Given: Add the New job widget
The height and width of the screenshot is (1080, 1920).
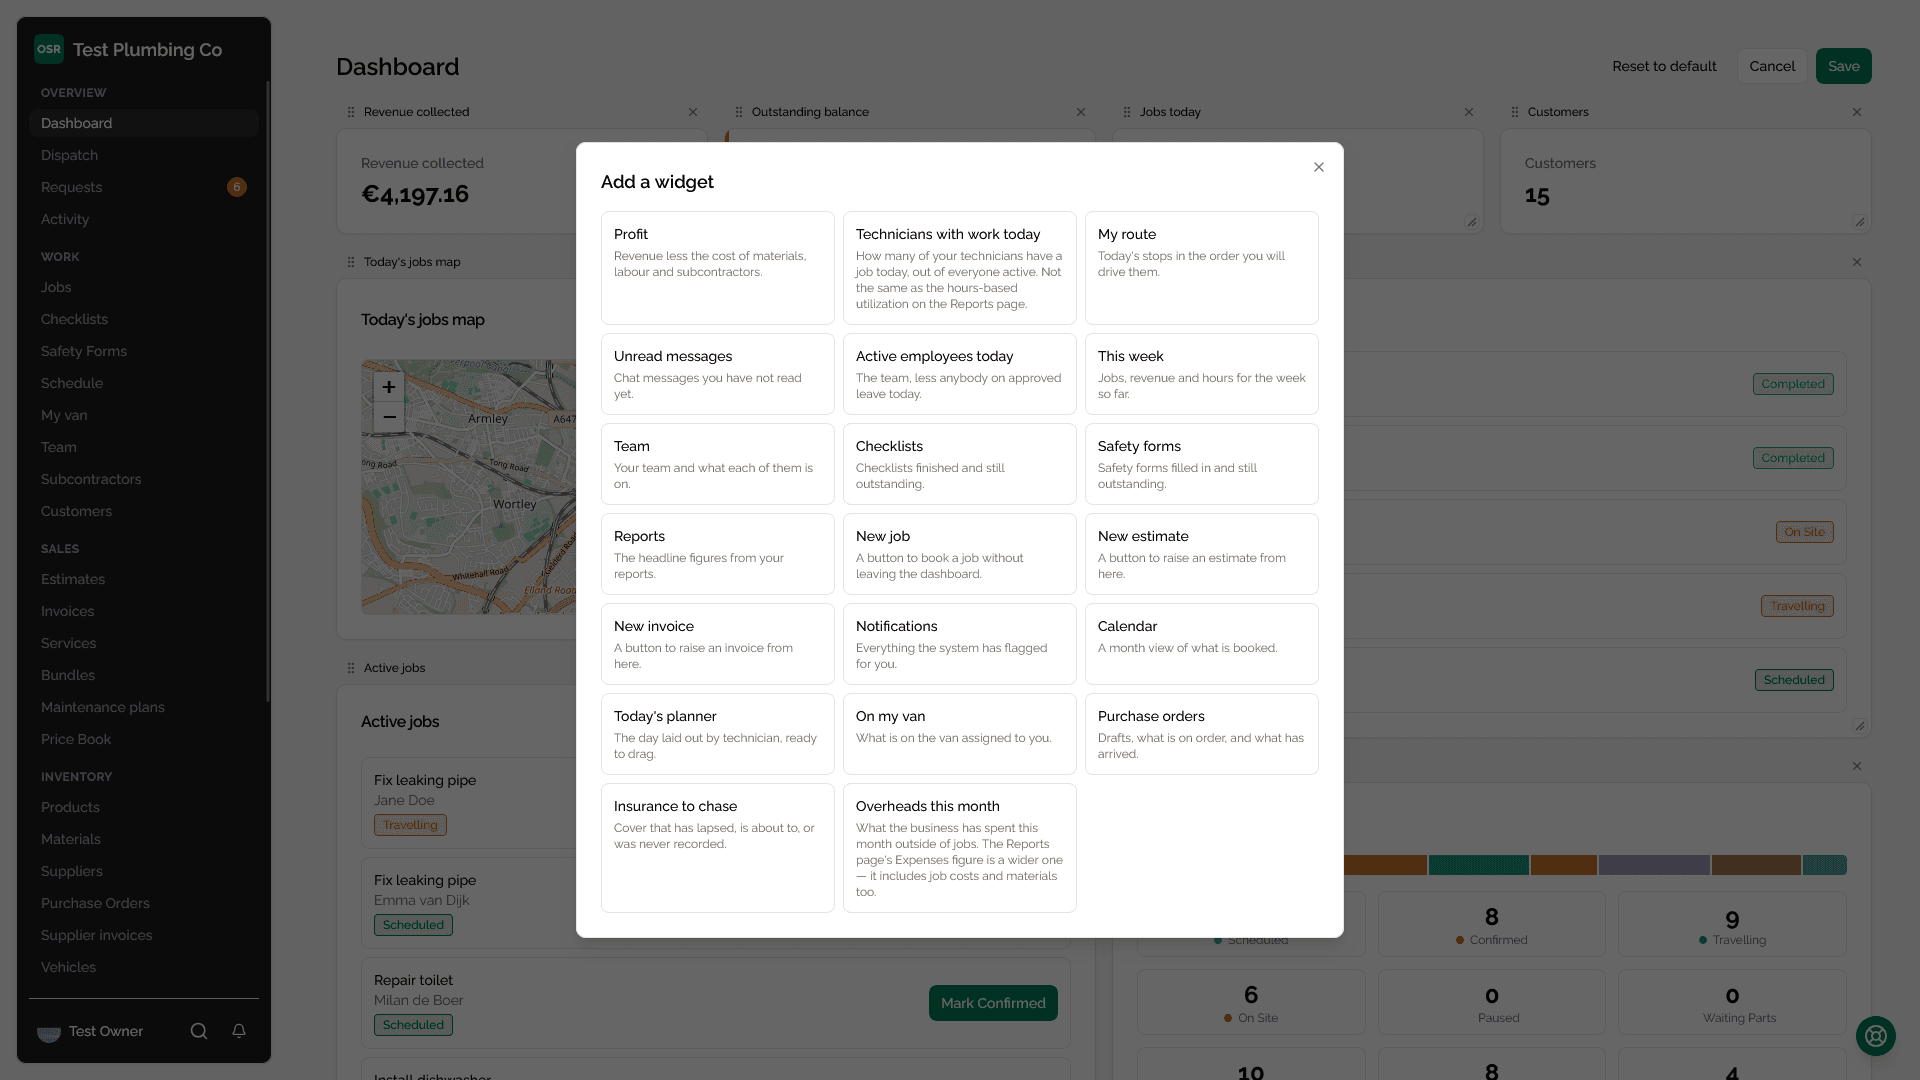Looking at the screenshot, I should coord(959,554).
